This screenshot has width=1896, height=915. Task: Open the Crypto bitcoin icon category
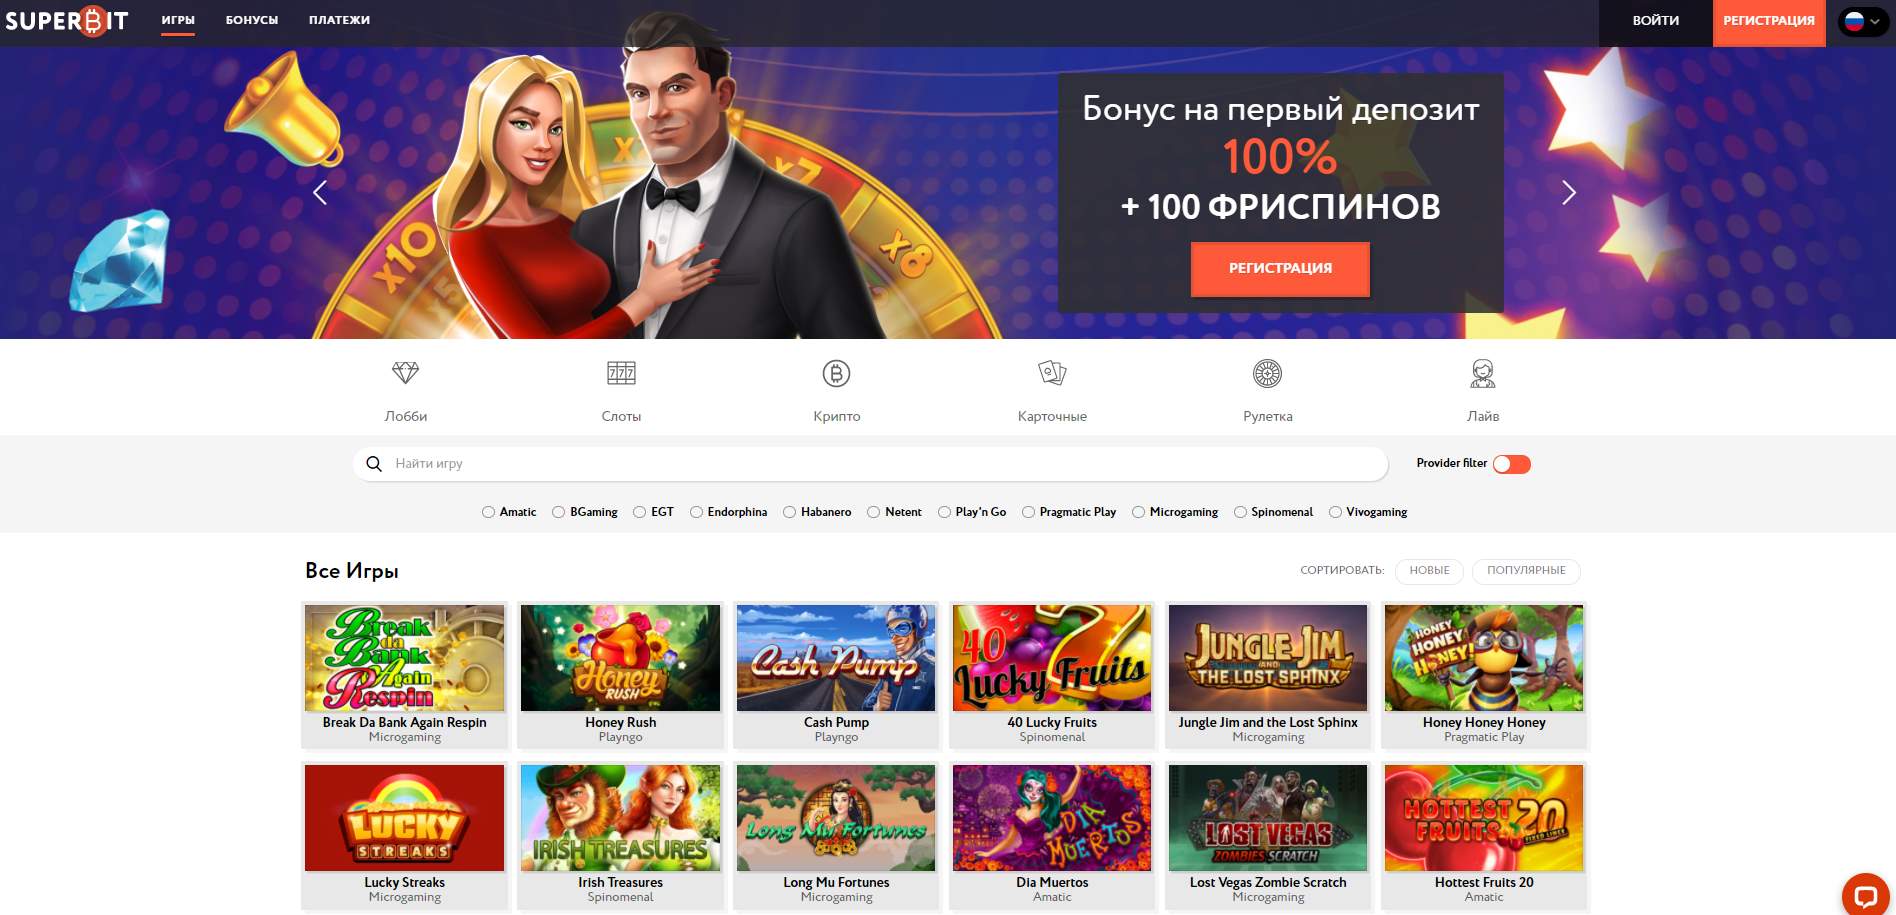[x=836, y=374]
